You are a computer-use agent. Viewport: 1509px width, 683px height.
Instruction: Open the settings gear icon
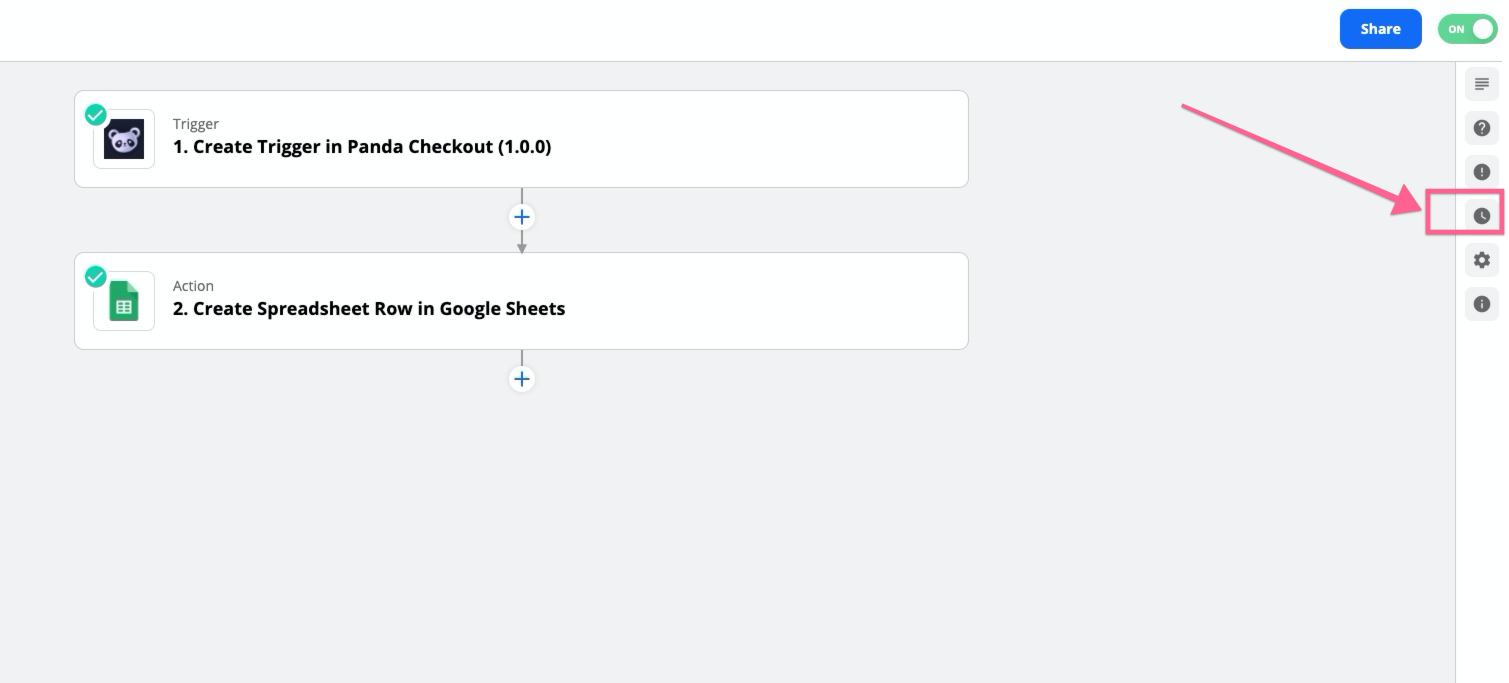coord(1482,259)
